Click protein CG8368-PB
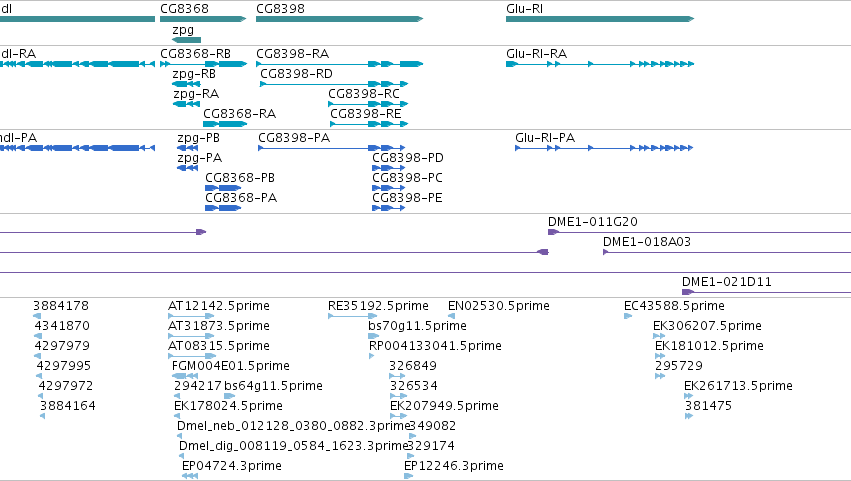 coord(240,178)
